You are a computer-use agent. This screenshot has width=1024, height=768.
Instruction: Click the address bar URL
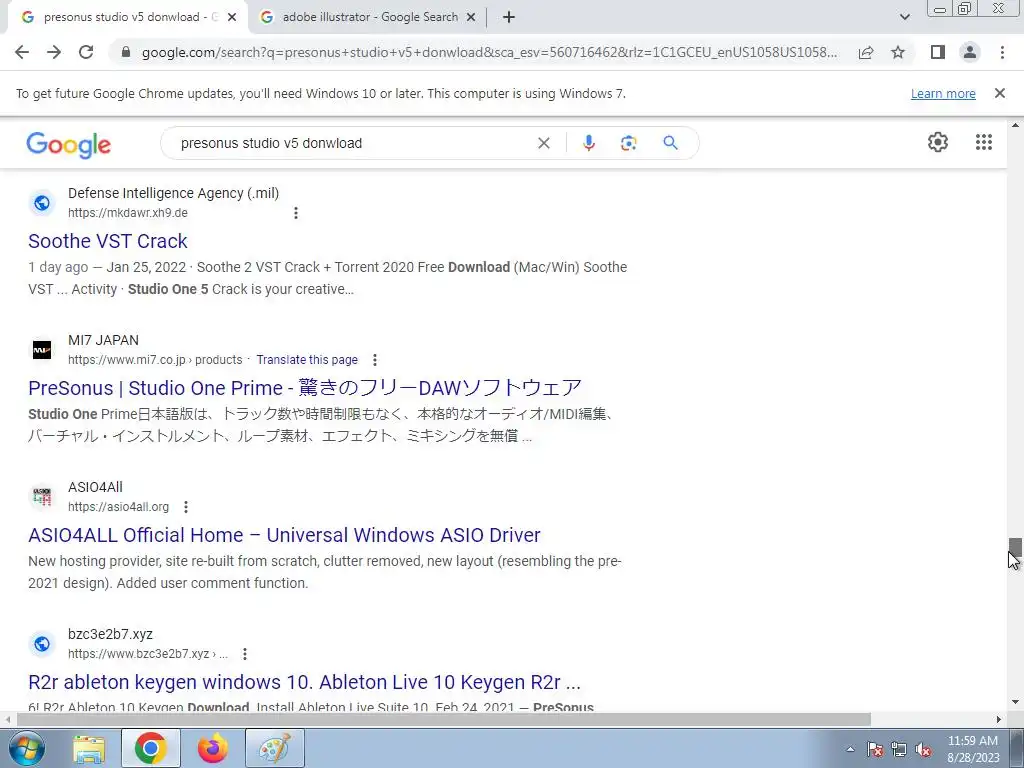[x=488, y=52]
